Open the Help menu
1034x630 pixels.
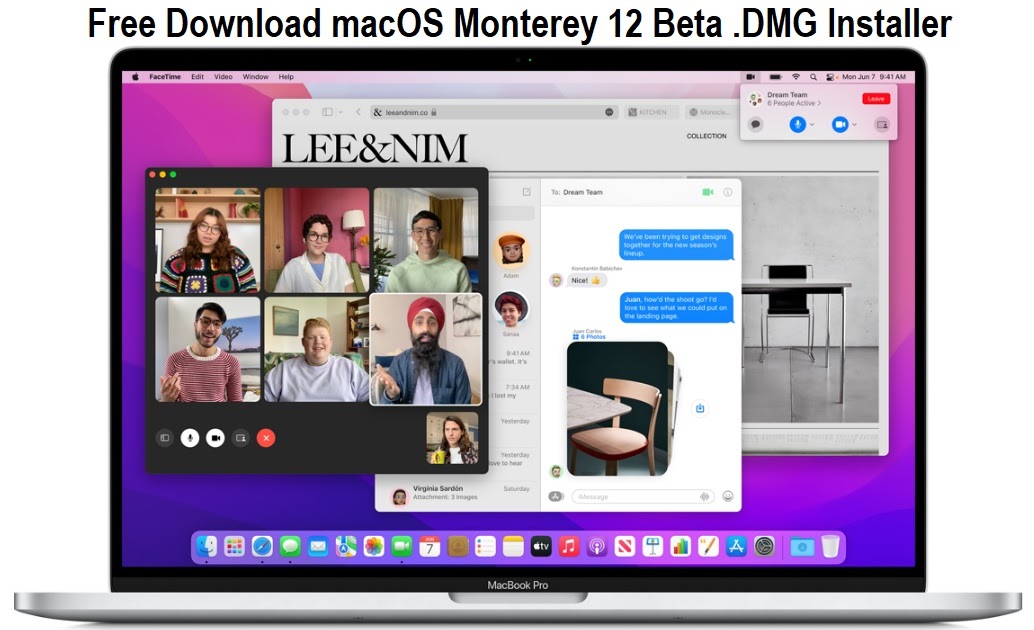tap(286, 77)
